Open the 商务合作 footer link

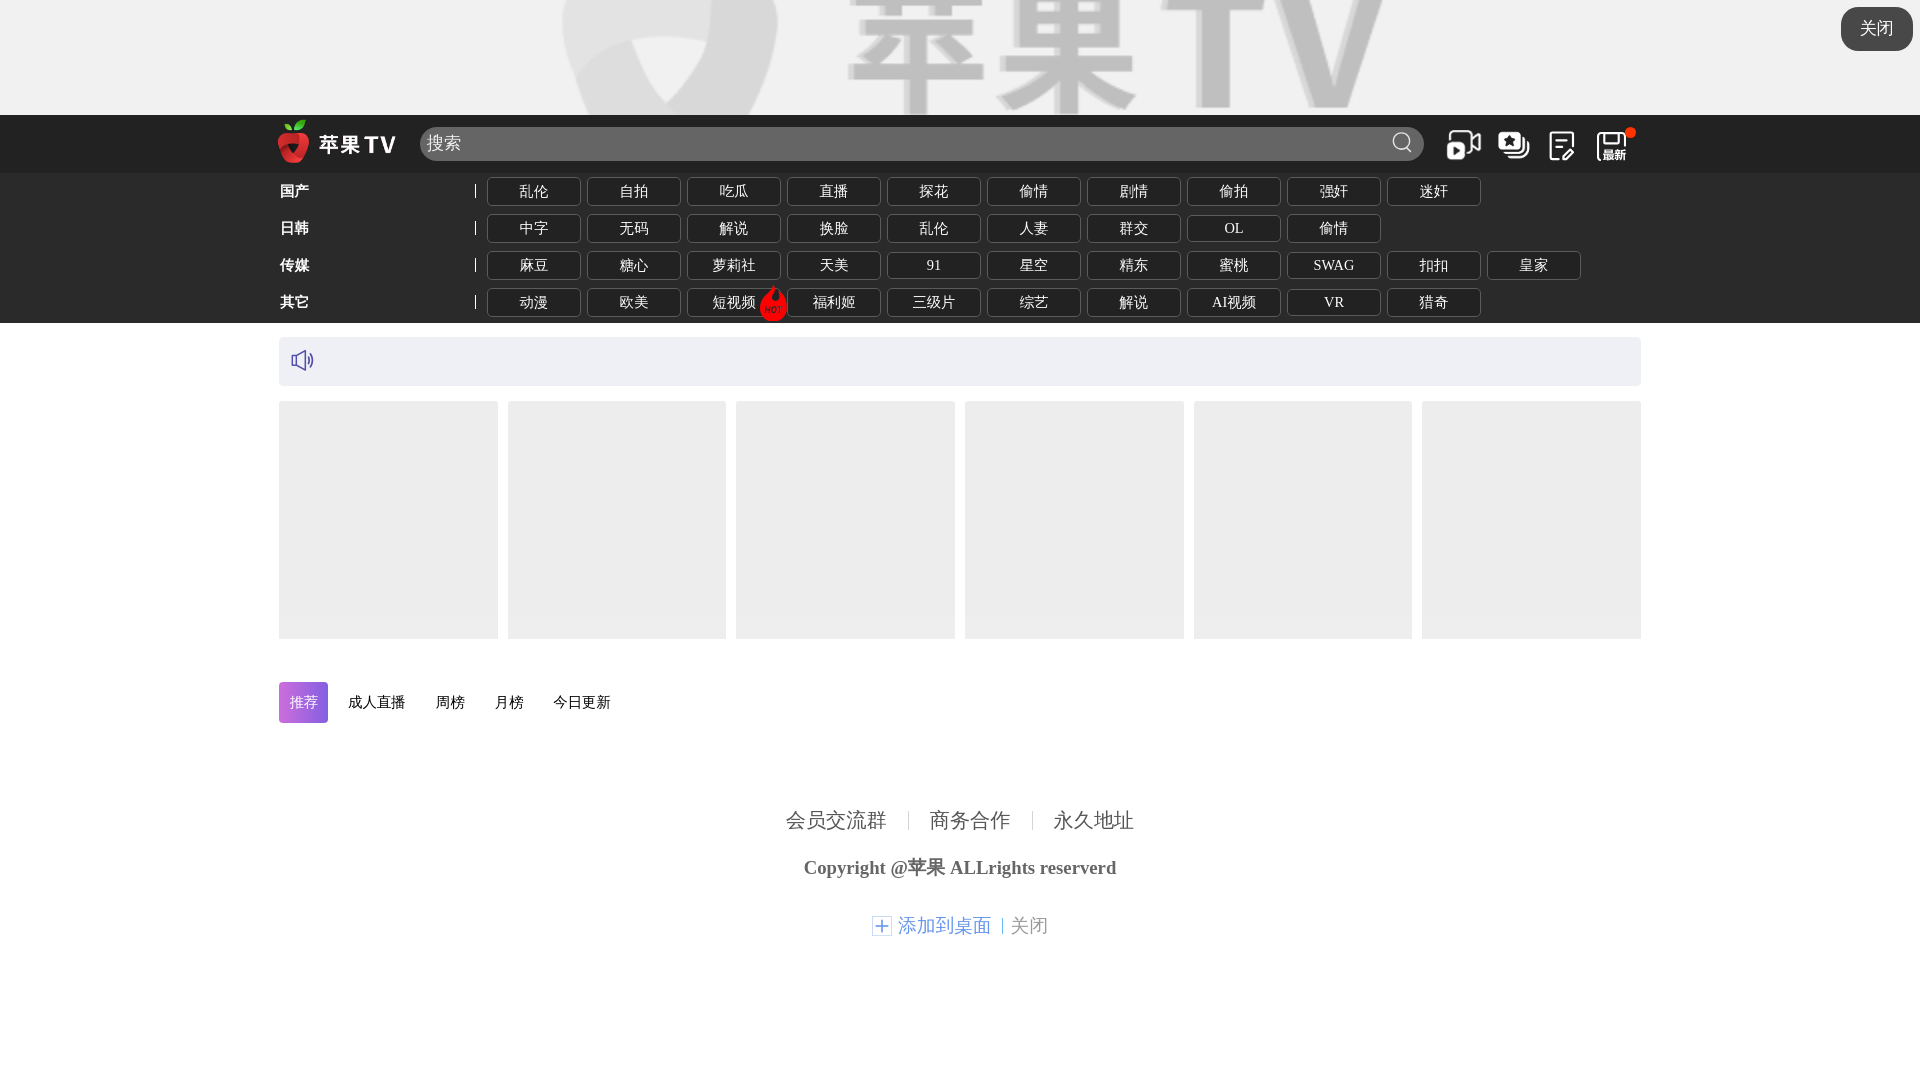[970, 821]
